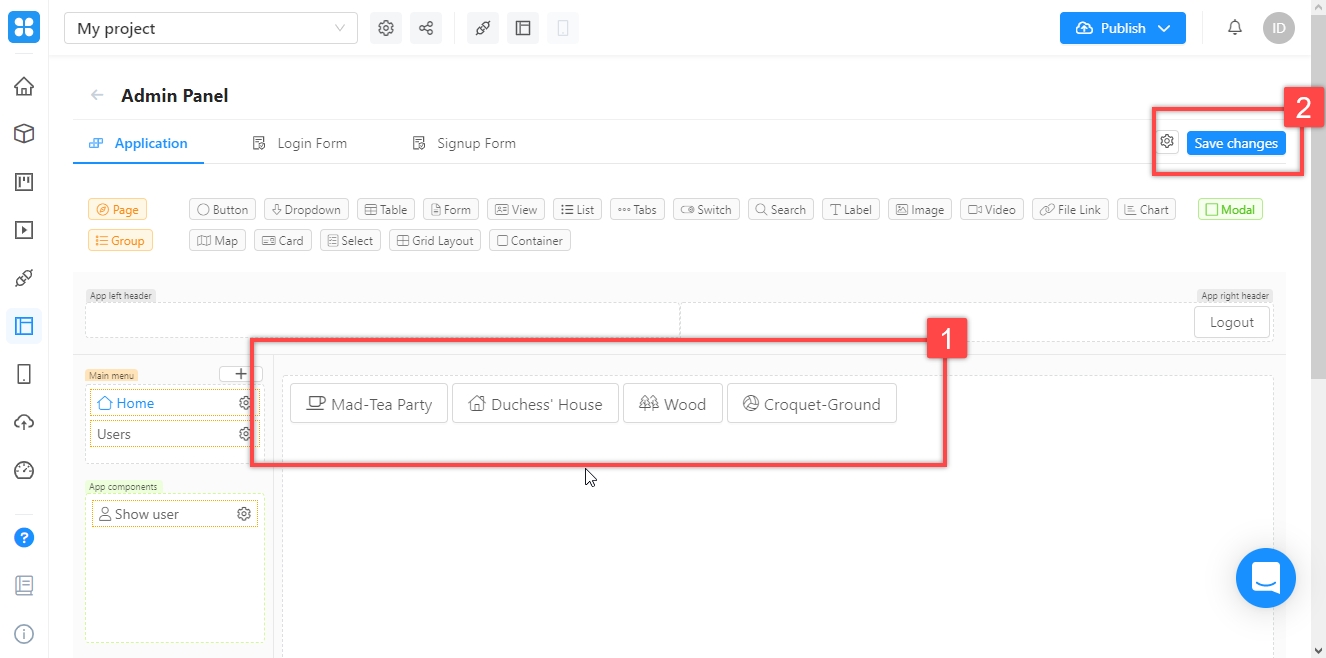Open the speedometer dashboard icon in sidebar
The width and height of the screenshot is (1326, 658).
point(24,470)
